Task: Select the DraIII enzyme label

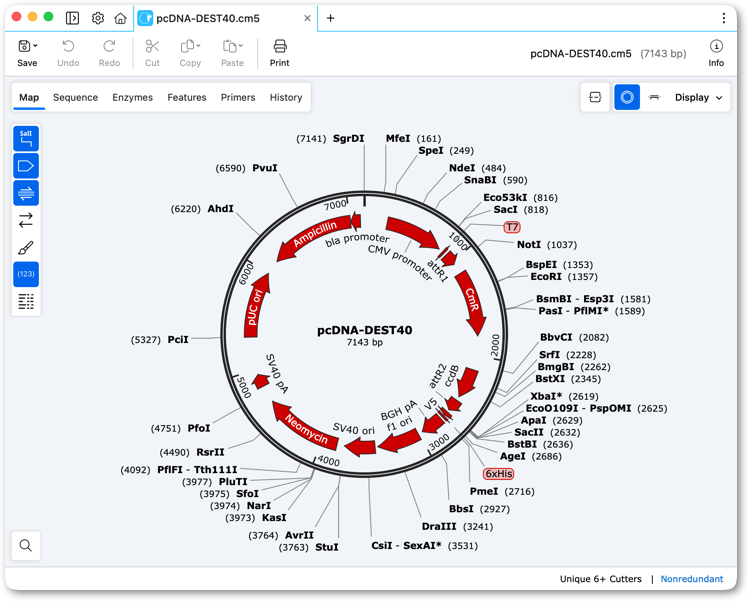Action: pyautogui.click(x=439, y=527)
